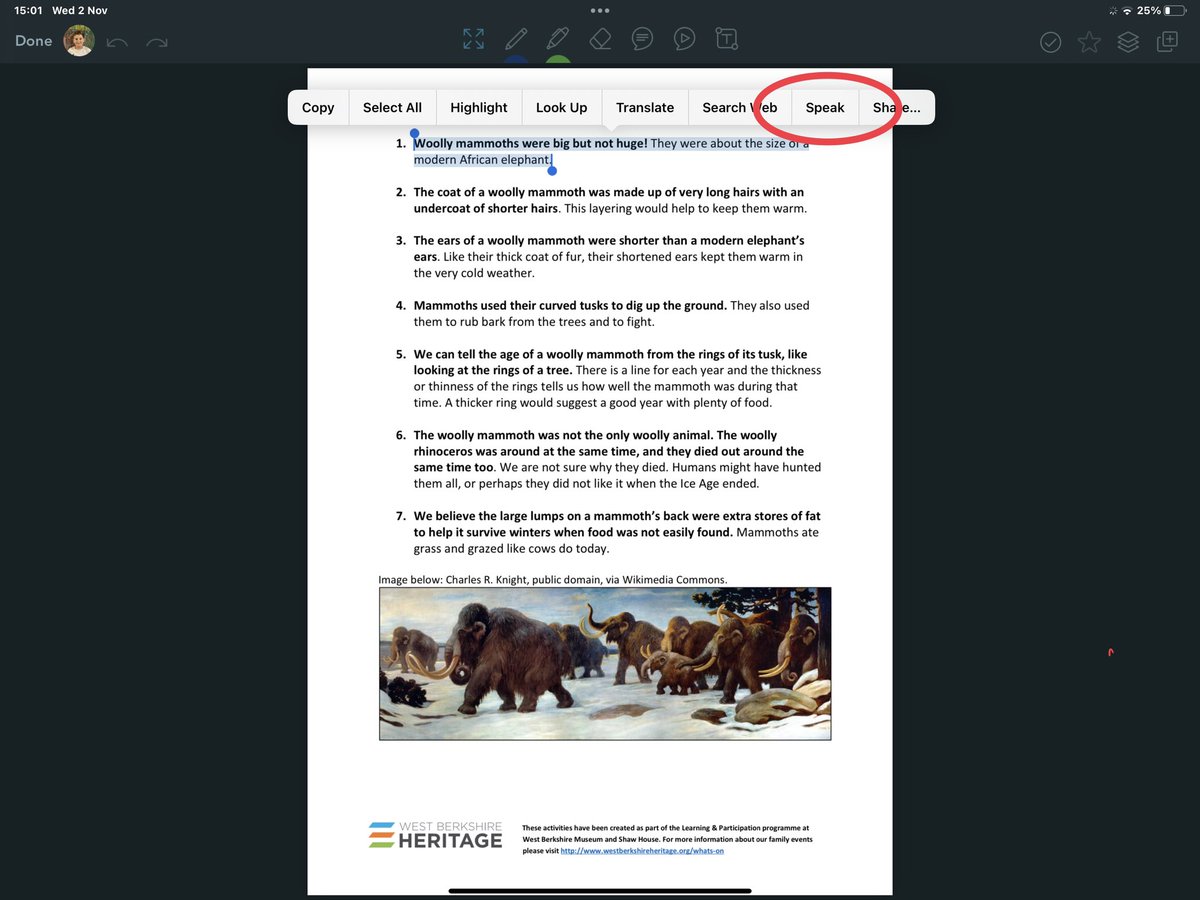Open the Translate option
Viewport: 1200px width, 900px height.
644,107
